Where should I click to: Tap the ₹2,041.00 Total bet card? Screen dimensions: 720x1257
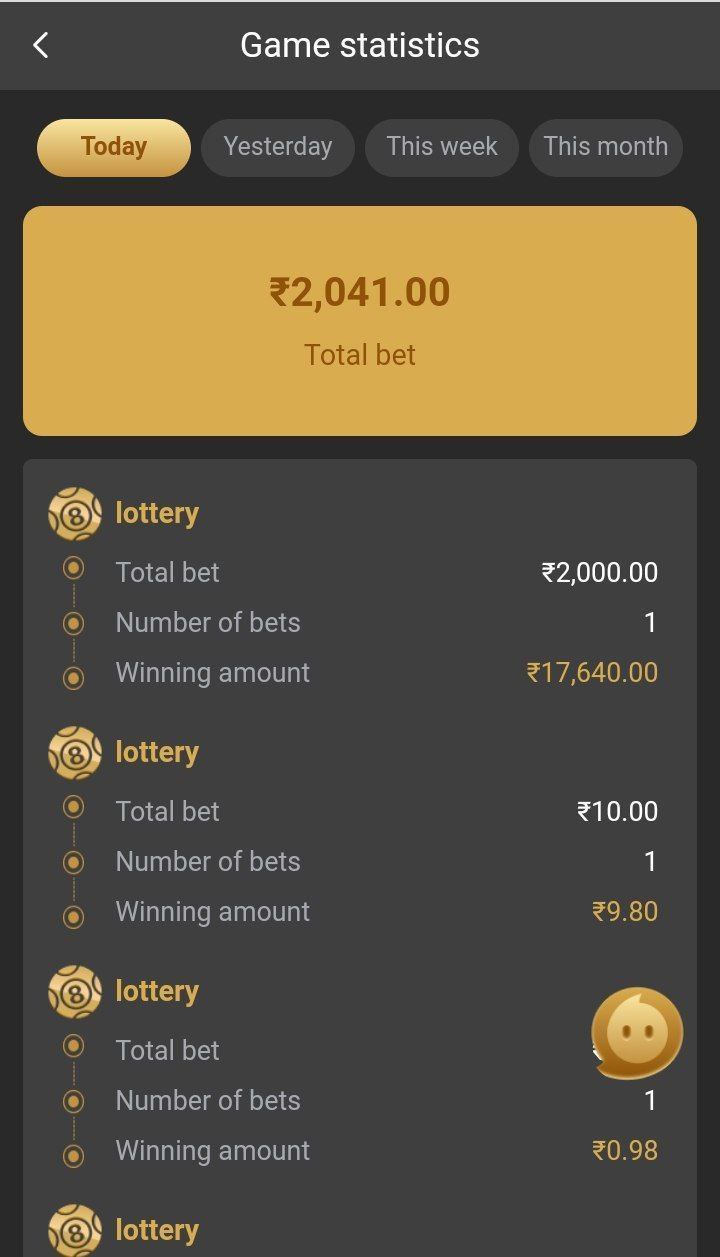click(x=360, y=320)
